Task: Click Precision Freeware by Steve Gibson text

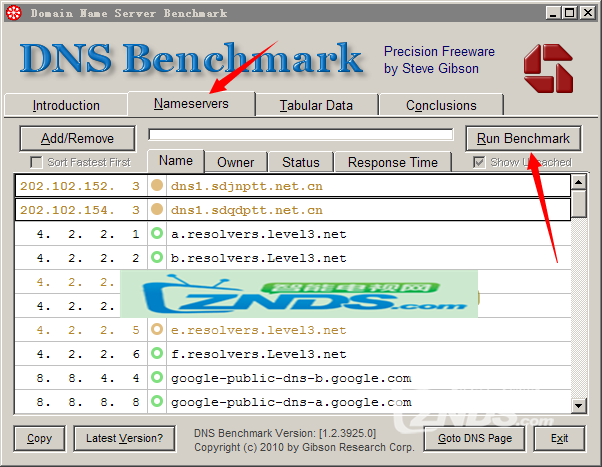Action: (439, 60)
